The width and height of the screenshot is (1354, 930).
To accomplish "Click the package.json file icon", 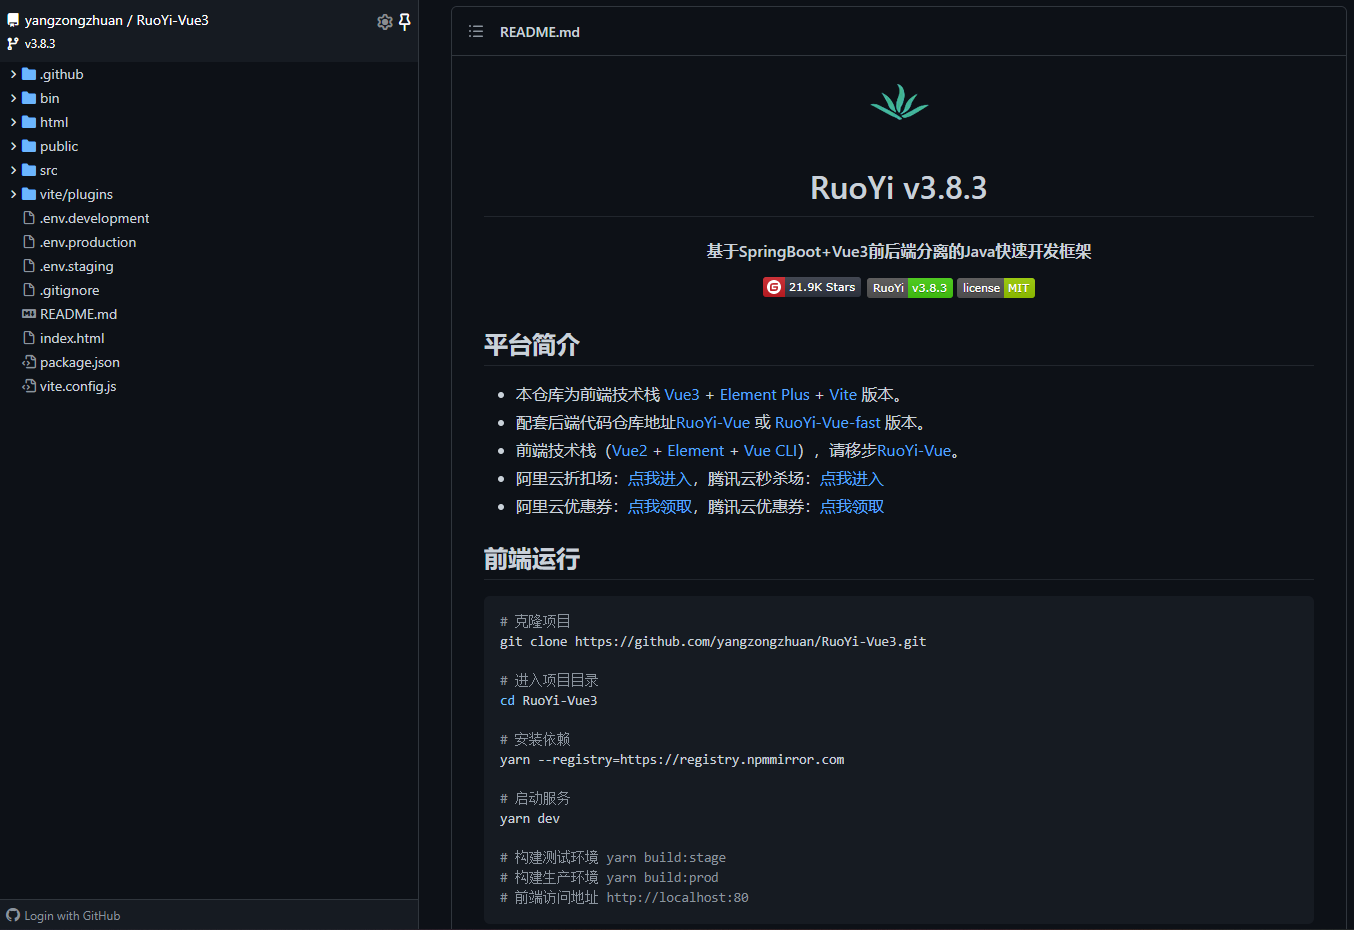I will tap(29, 362).
